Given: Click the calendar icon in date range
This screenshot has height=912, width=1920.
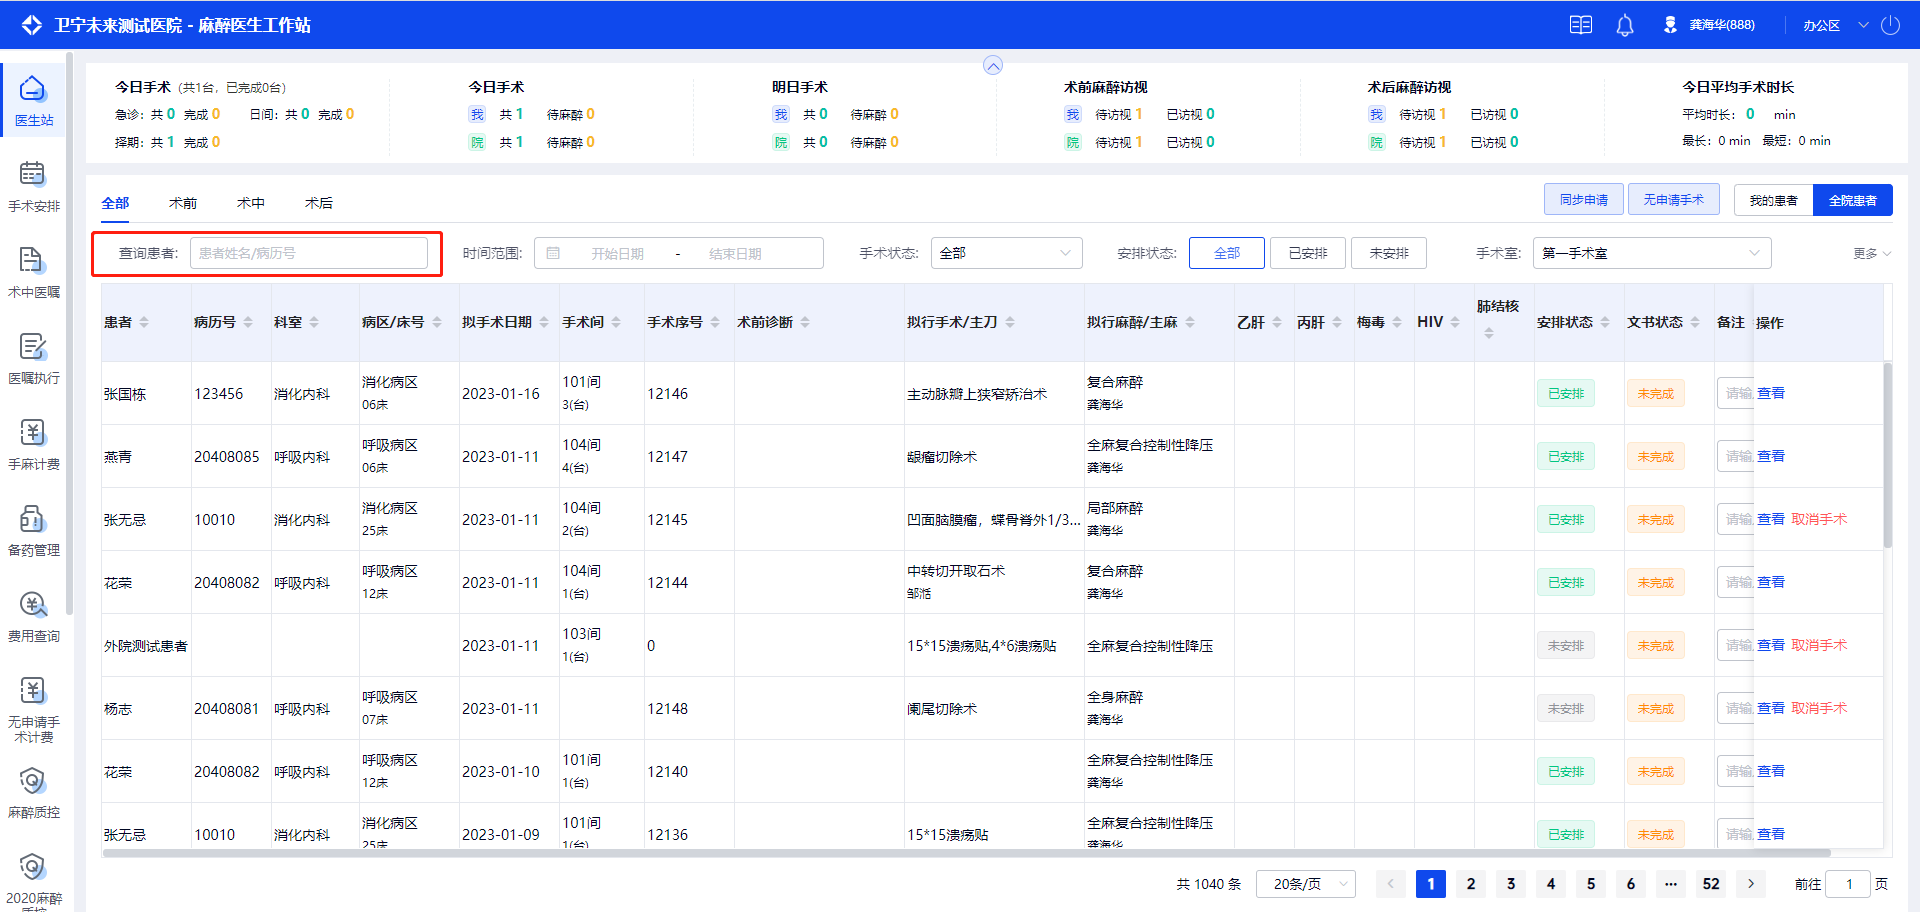Looking at the screenshot, I should (553, 253).
